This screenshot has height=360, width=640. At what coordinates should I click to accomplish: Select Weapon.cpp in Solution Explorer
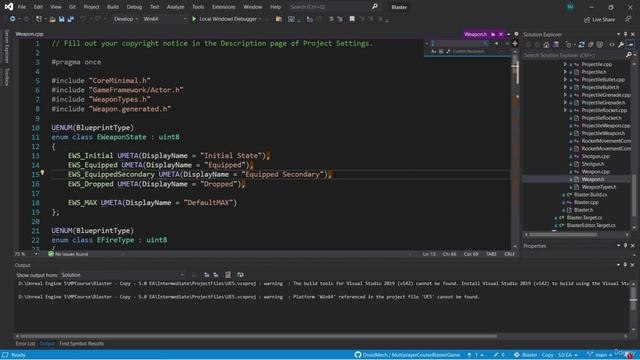coord(596,171)
